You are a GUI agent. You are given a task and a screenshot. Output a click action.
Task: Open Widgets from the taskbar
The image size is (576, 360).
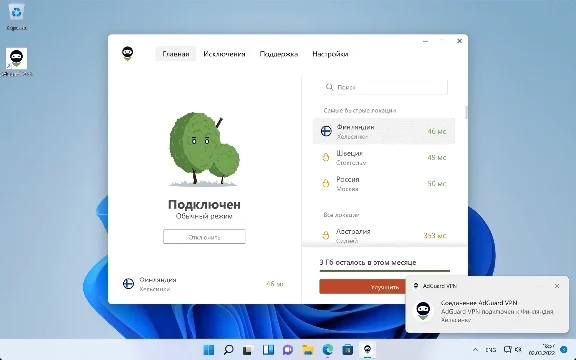[x=268, y=350]
